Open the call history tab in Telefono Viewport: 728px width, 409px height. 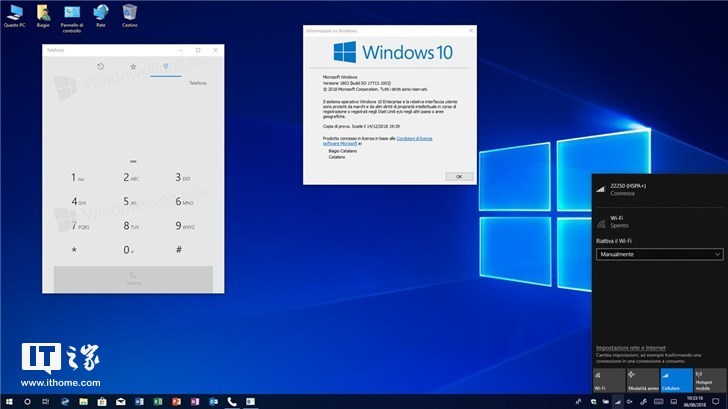(100, 67)
